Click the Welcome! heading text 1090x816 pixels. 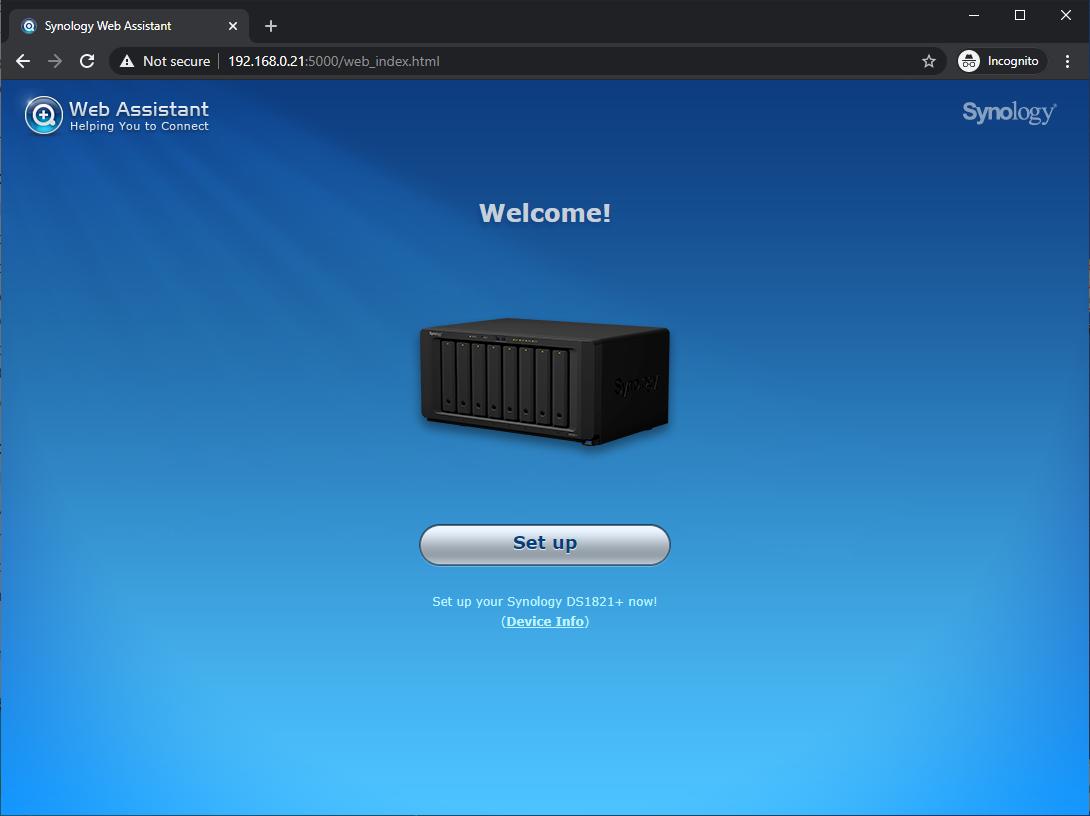pyautogui.click(x=545, y=213)
